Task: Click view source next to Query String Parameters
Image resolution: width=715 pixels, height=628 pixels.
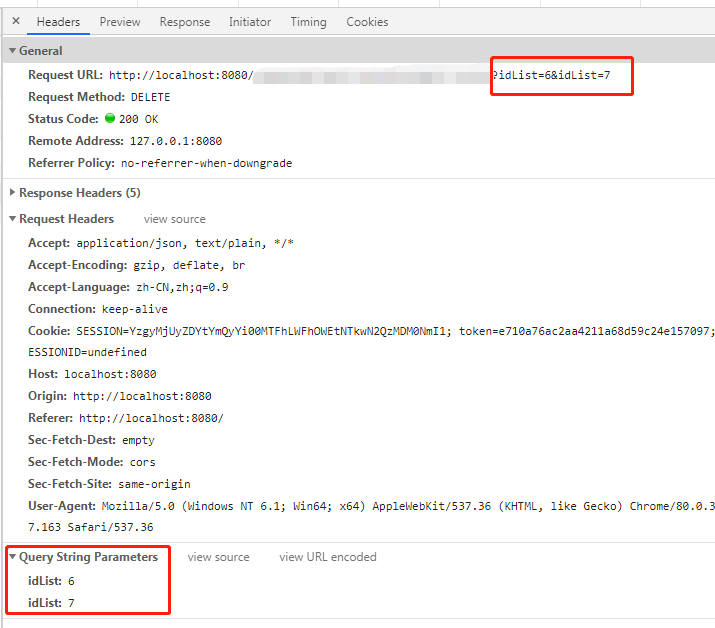Action: click(x=218, y=557)
